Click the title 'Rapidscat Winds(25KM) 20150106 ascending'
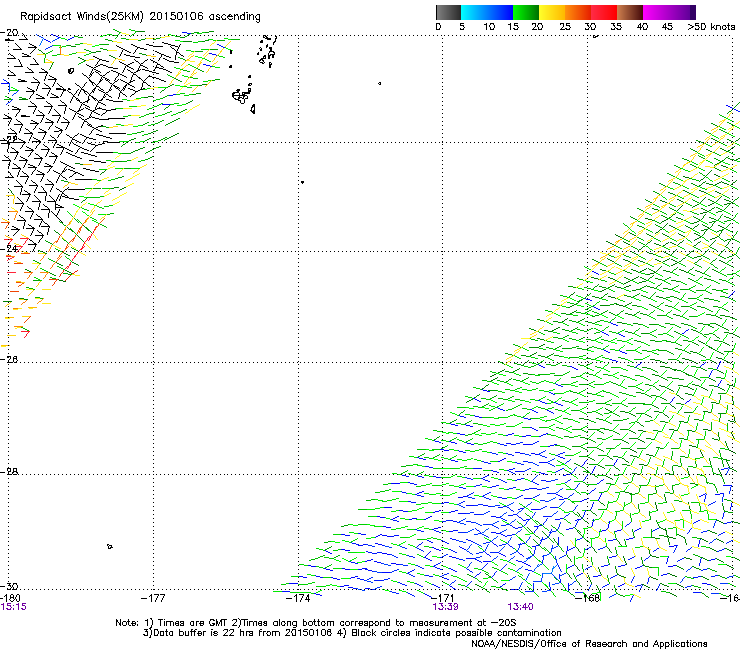Viewport: 740px width, 650px height. coord(140,17)
